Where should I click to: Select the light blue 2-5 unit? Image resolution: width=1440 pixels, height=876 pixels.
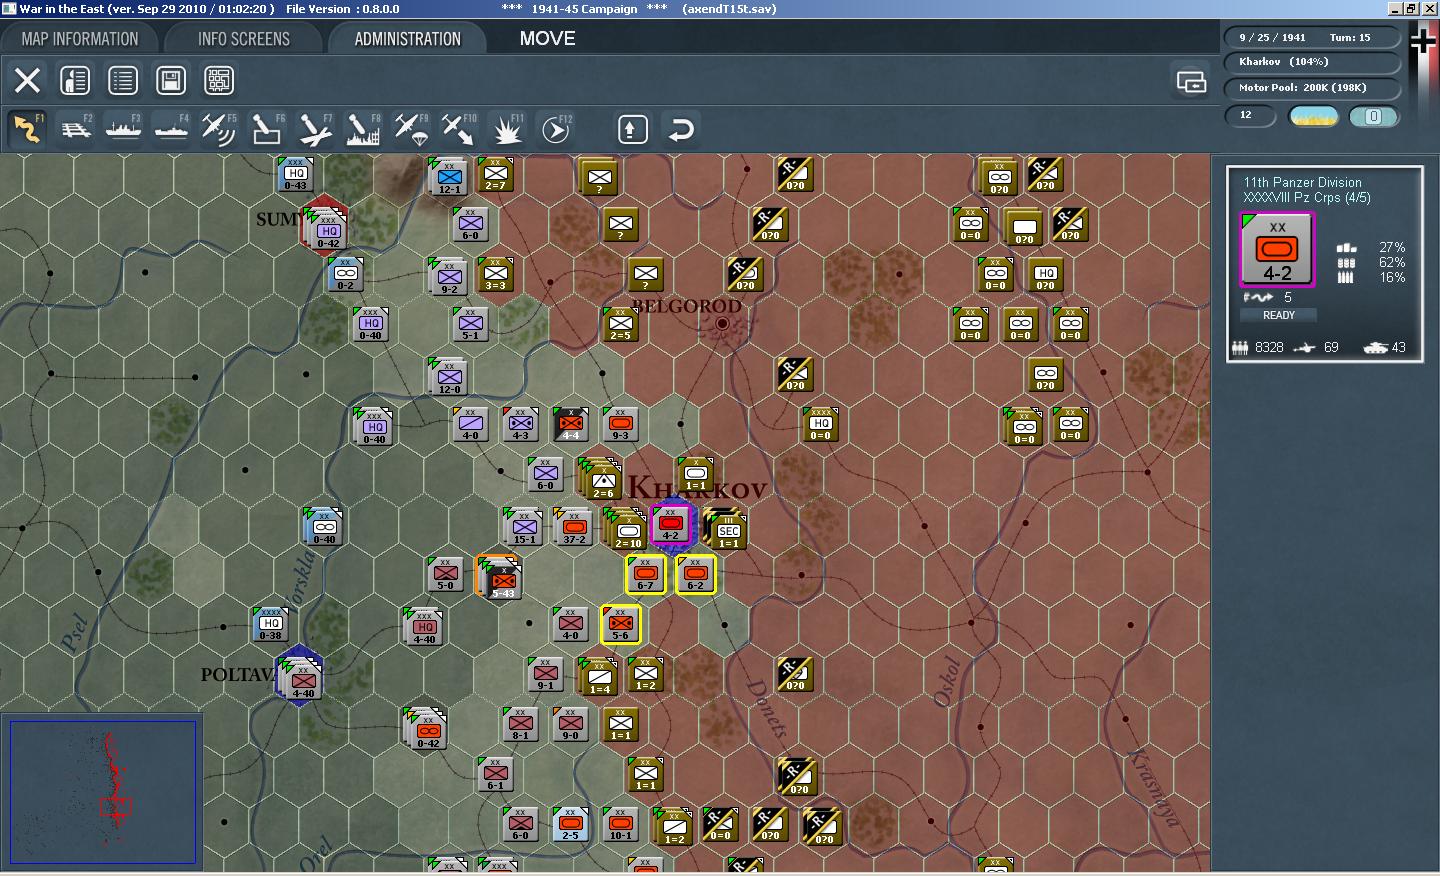(570, 824)
